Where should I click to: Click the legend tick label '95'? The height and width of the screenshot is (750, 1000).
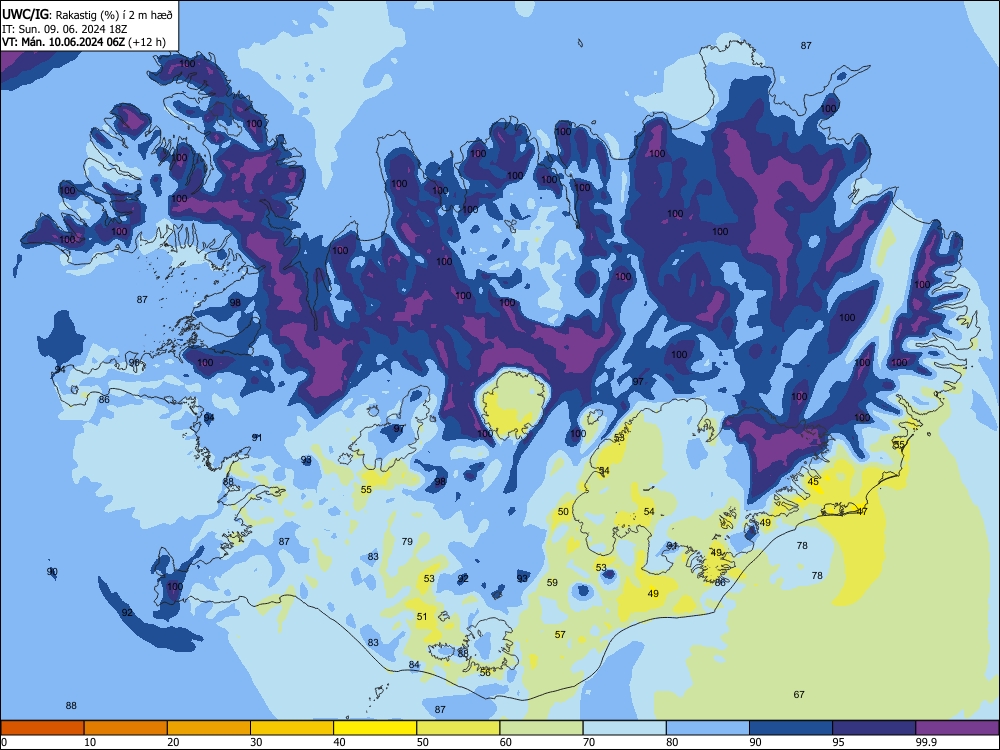[838, 742]
